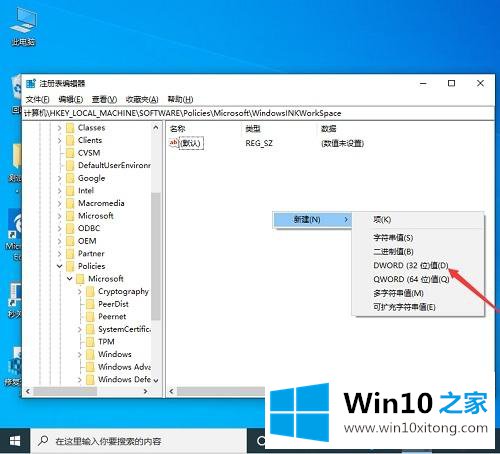Select the Intel folder icon
The image size is (500, 454).
click(70, 191)
